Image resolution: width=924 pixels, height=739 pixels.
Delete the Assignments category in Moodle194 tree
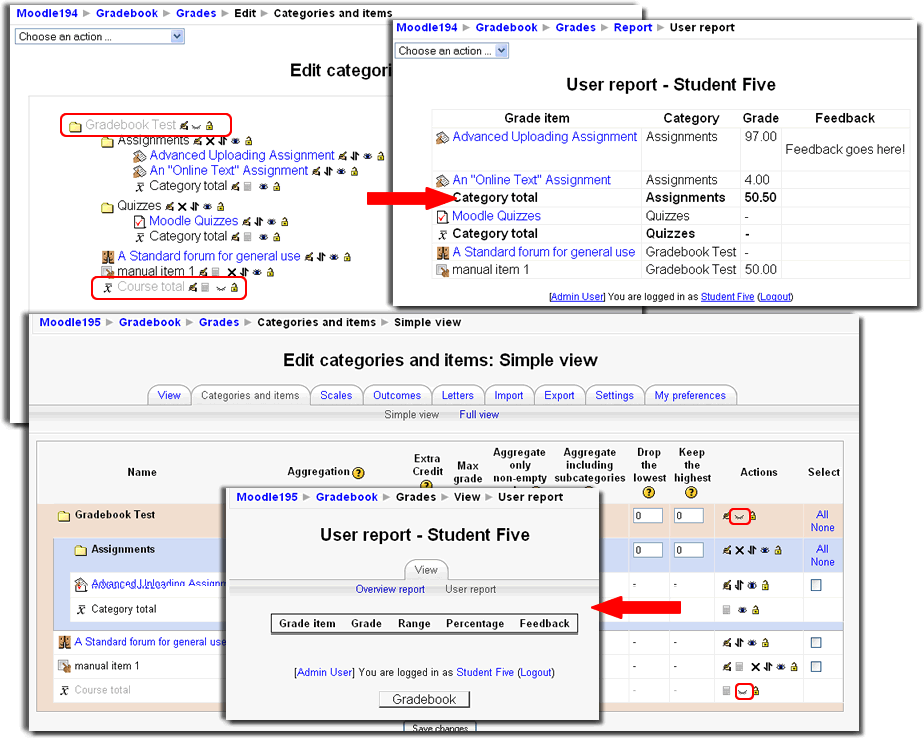click(x=210, y=141)
